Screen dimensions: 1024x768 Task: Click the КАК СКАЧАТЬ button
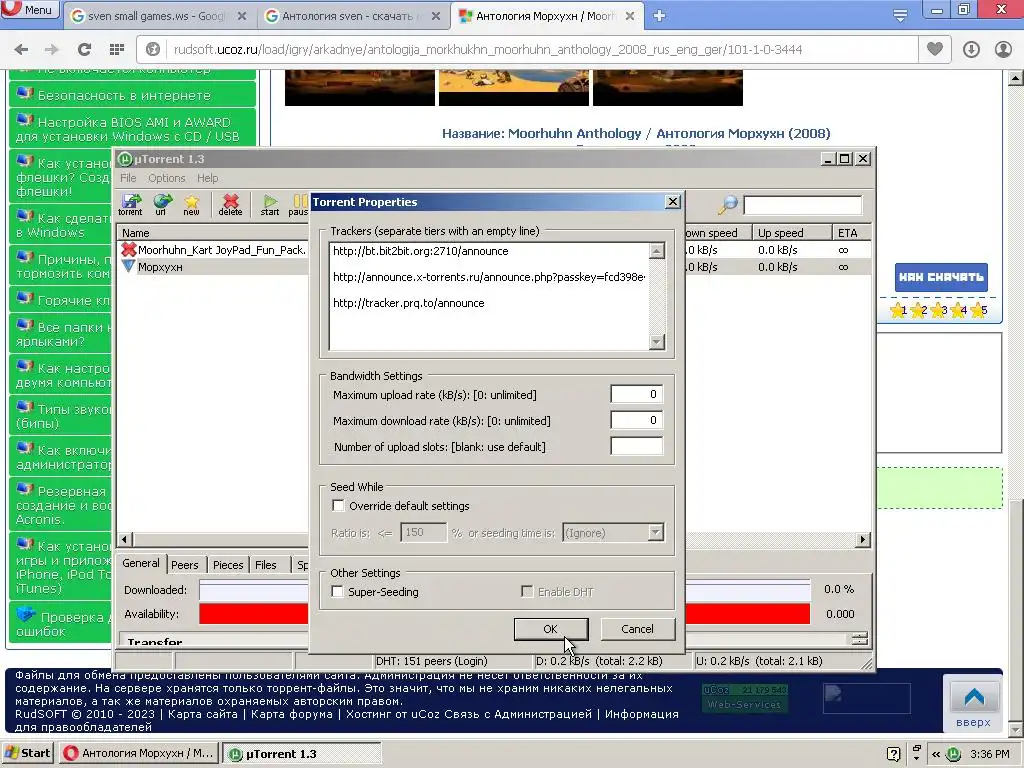tap(941, 277)
